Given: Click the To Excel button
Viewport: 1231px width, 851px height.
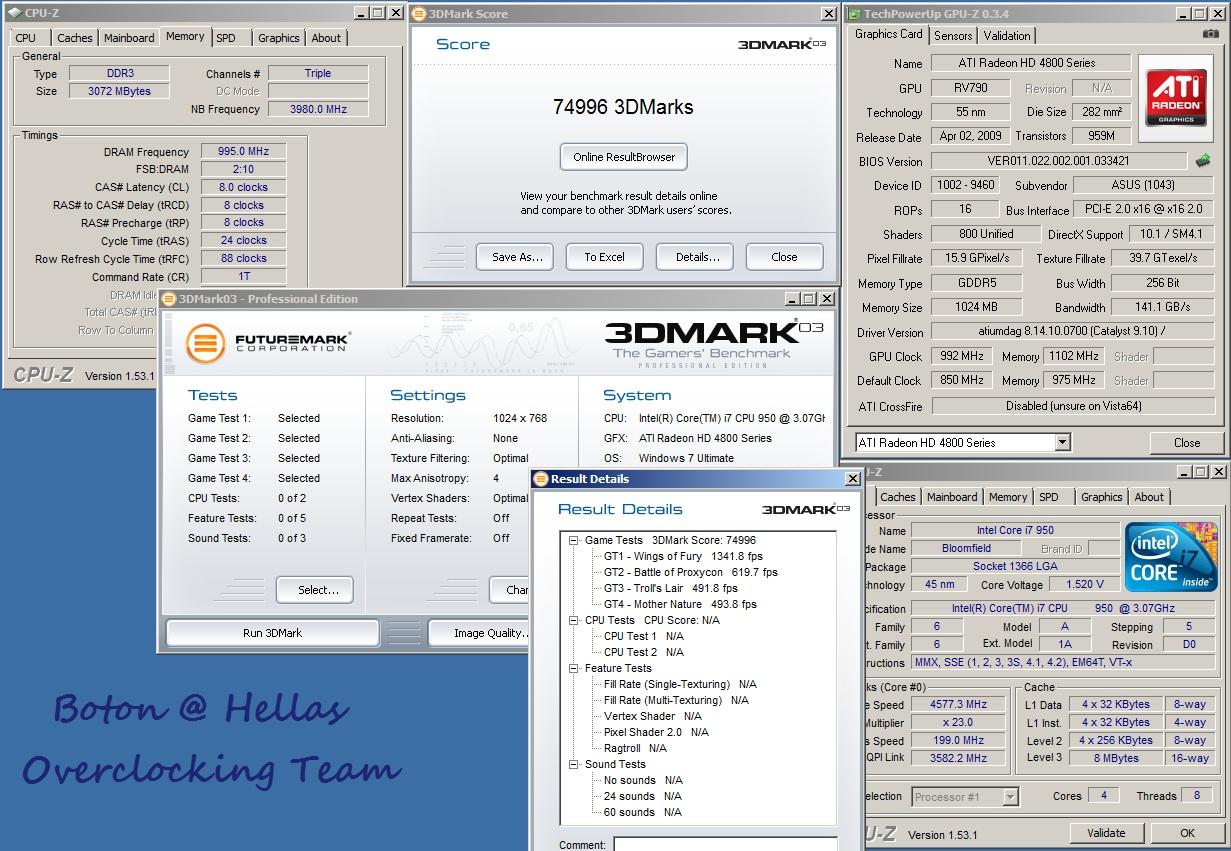Looking at the screenshot, I should pyautogui.click(x=604, y=257).
